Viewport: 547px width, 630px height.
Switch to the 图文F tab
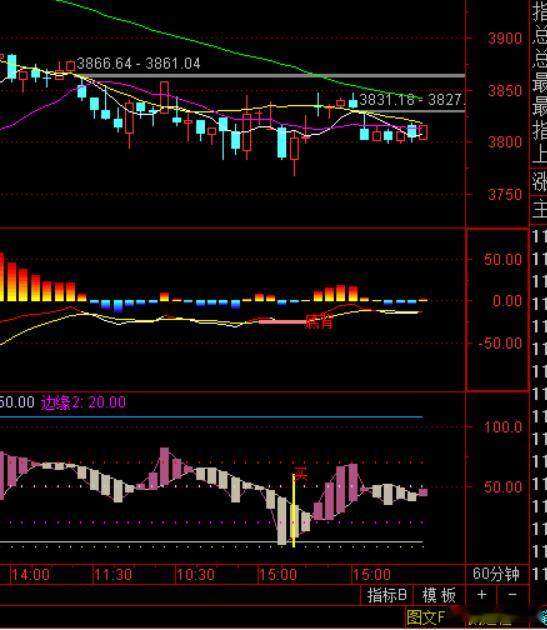426,617
